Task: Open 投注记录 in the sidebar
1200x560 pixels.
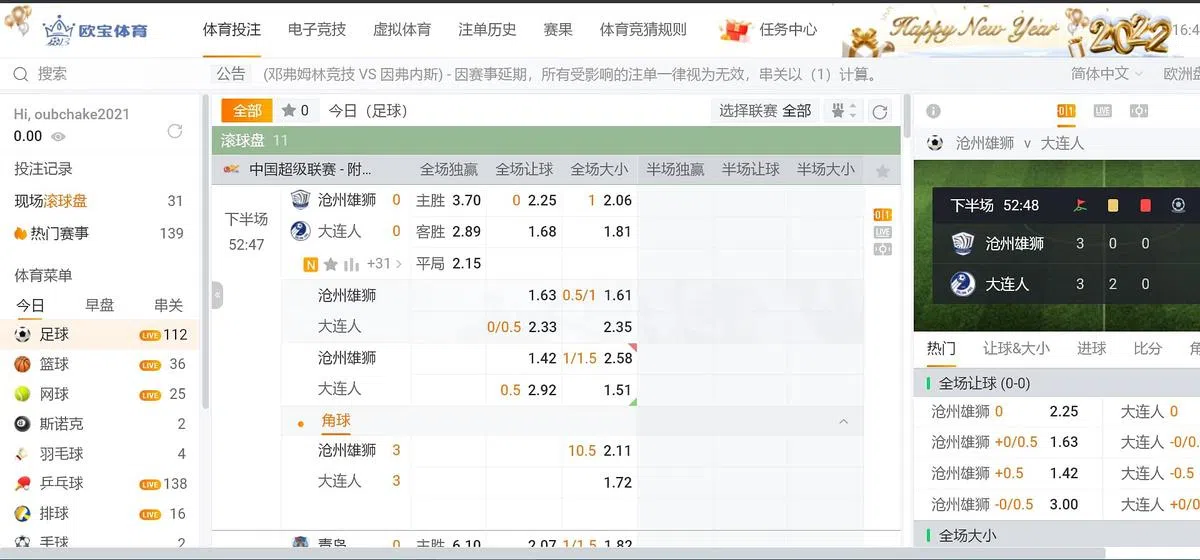Action: 43,169
